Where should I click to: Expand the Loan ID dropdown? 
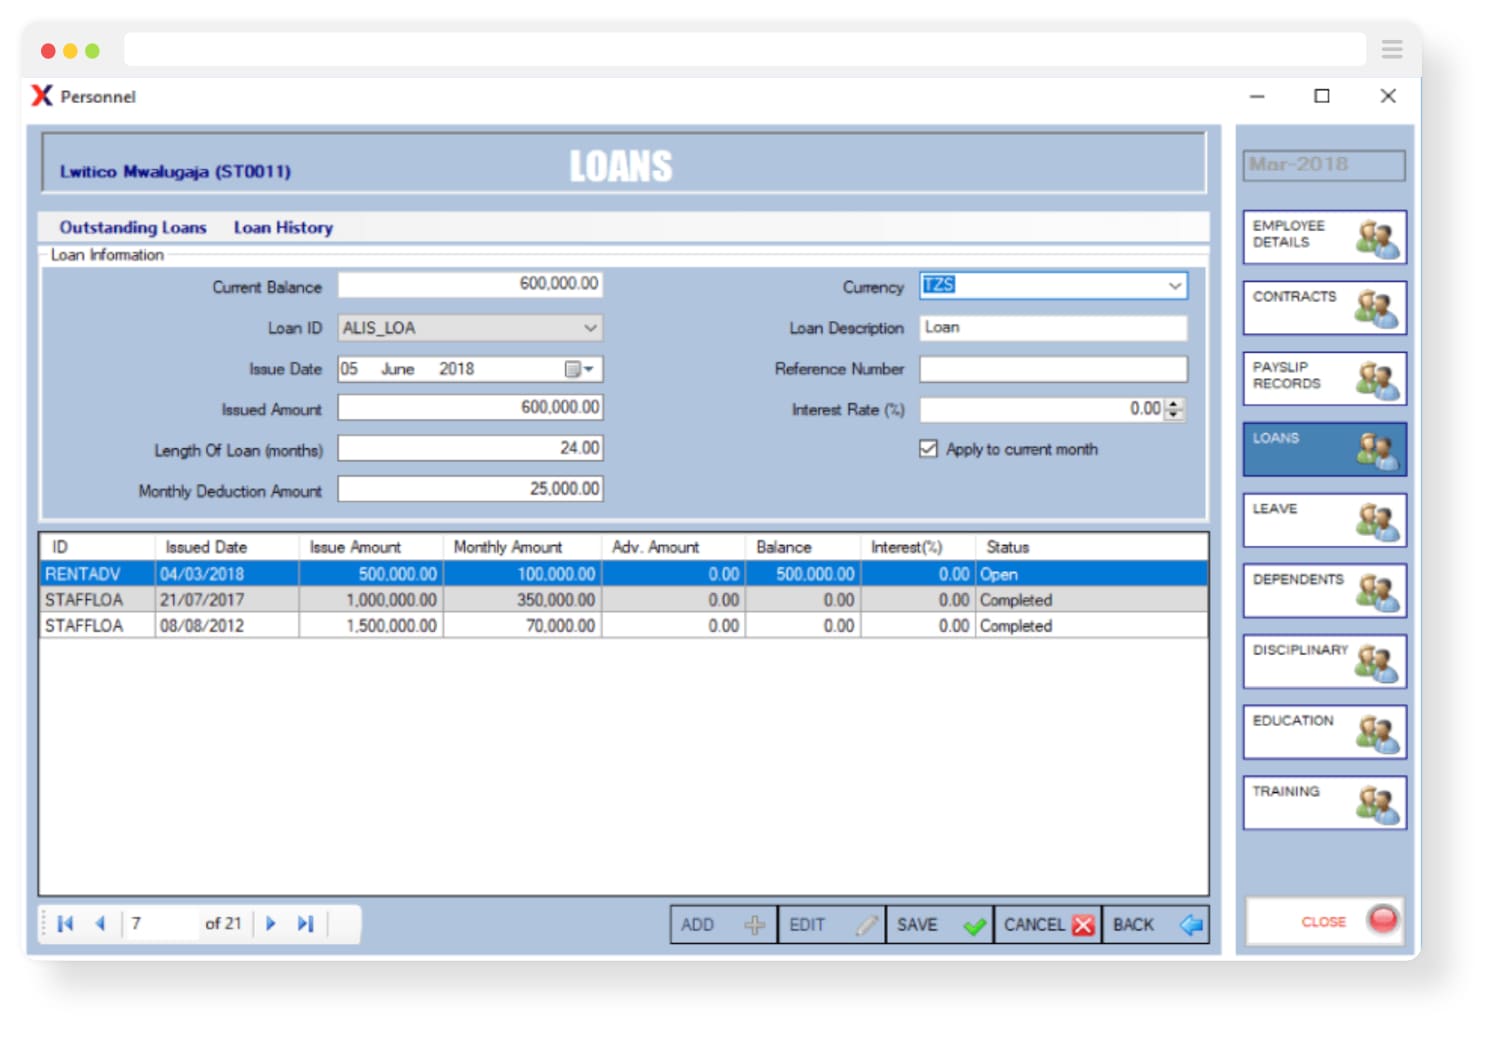(590, 328)
